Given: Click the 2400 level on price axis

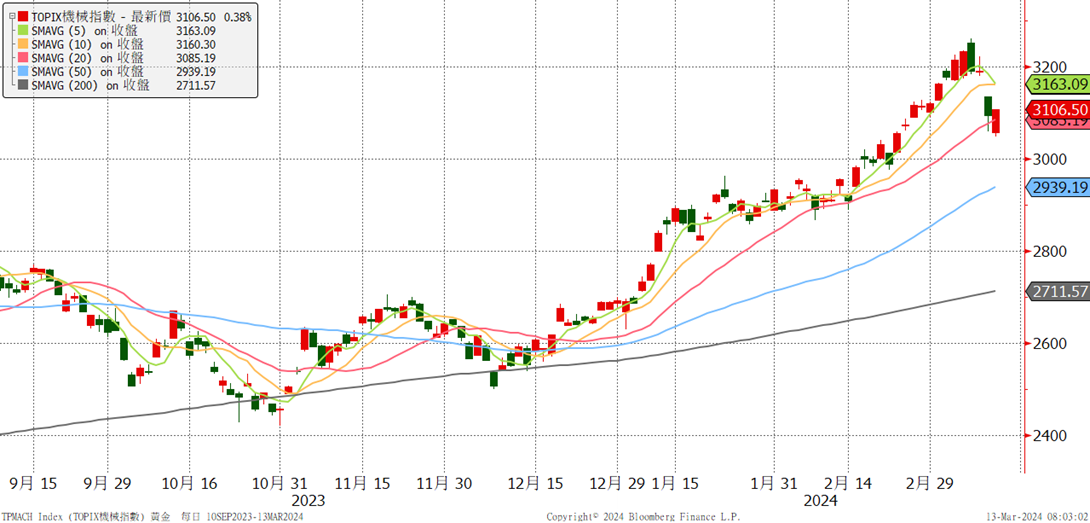Looking at the screenshot, I should click(x=1050, y=436).
